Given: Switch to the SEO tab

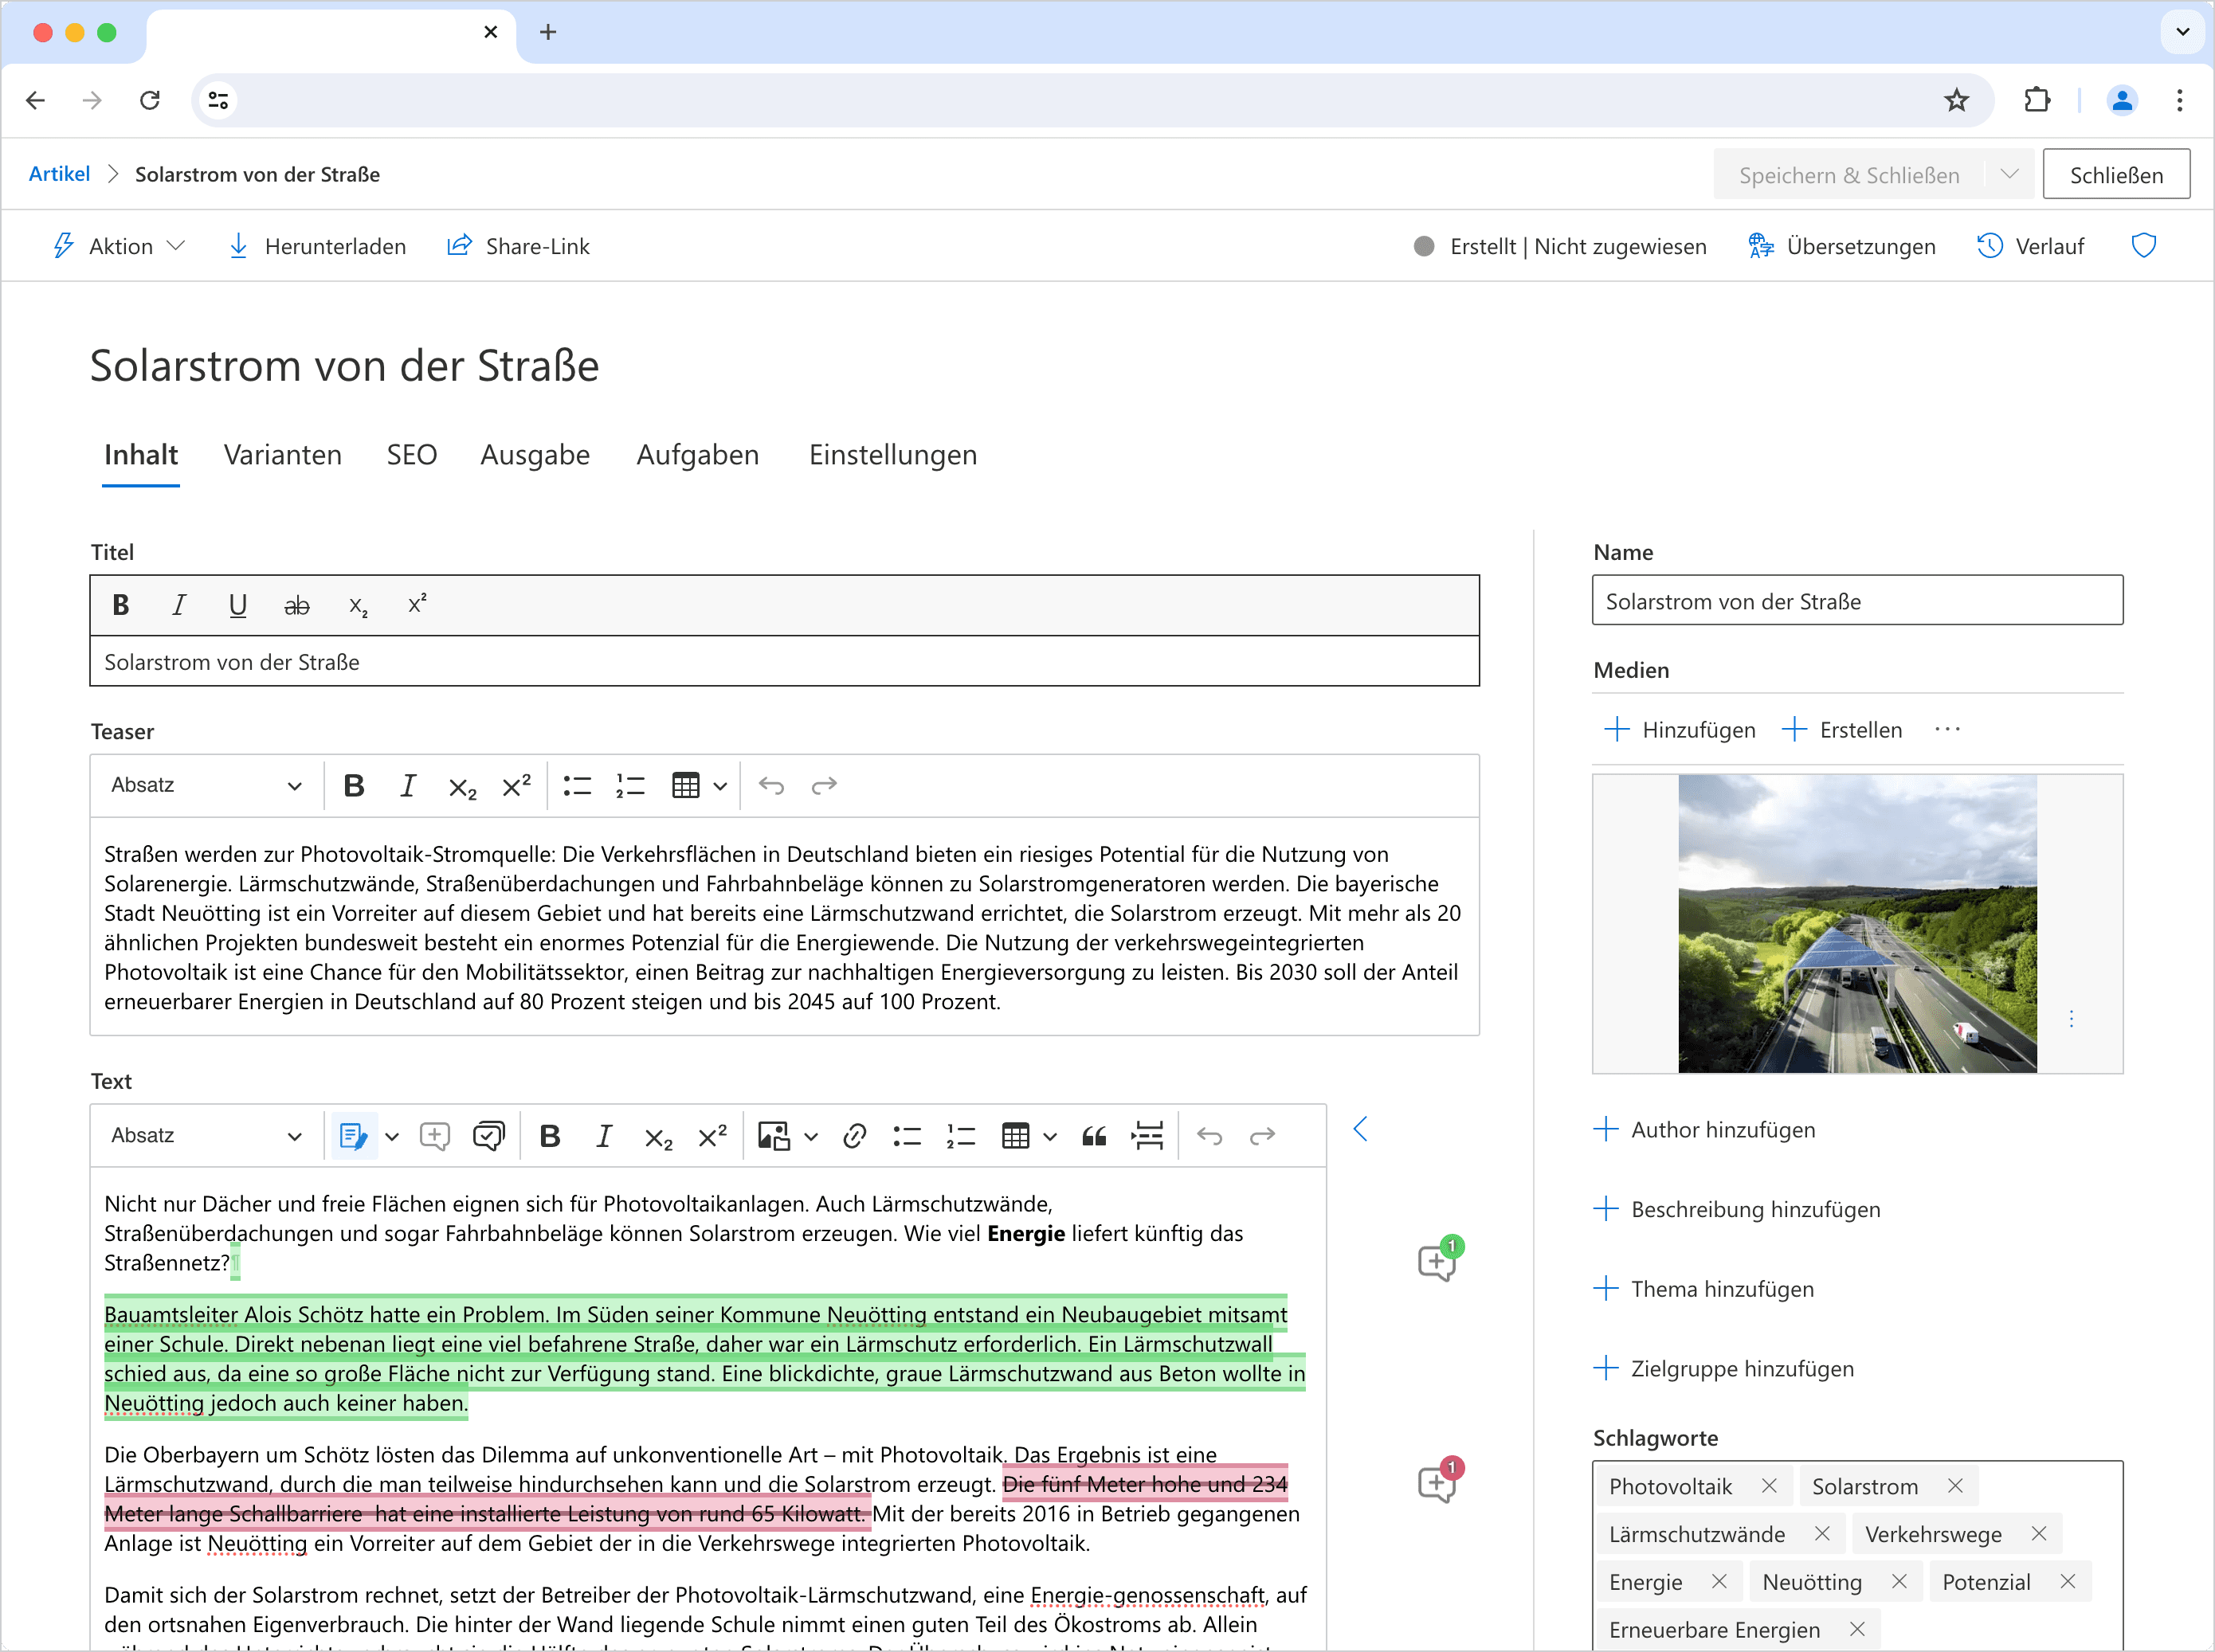Looking at the screenshot, I should point(411,455).
